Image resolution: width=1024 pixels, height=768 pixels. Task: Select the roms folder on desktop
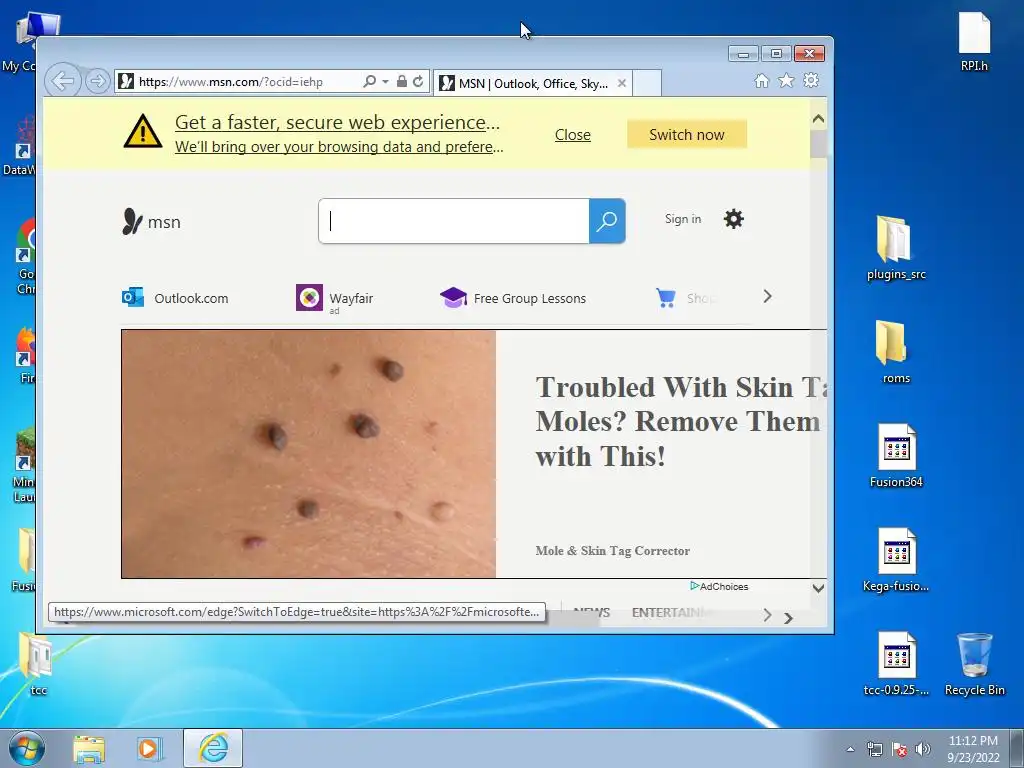click(x=896, y=352)
